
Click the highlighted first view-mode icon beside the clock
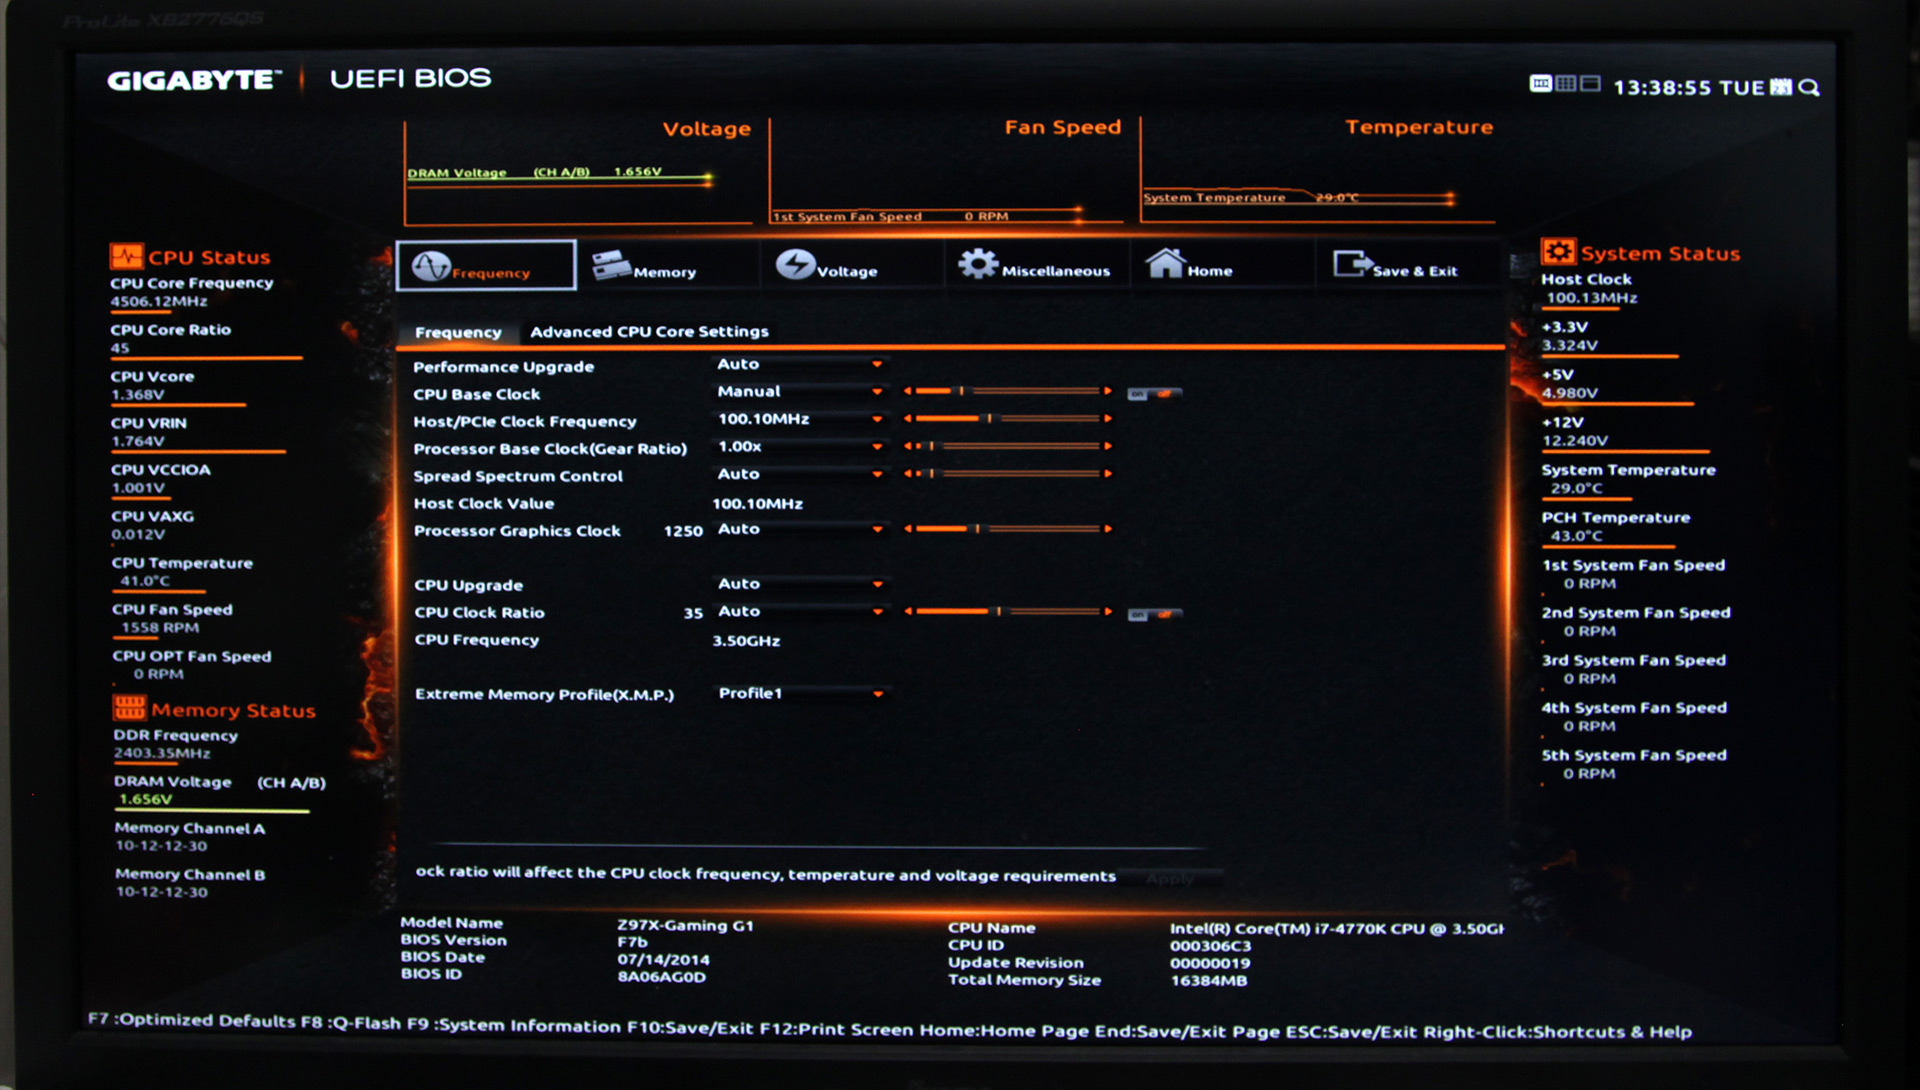(x=1540, y=84)
